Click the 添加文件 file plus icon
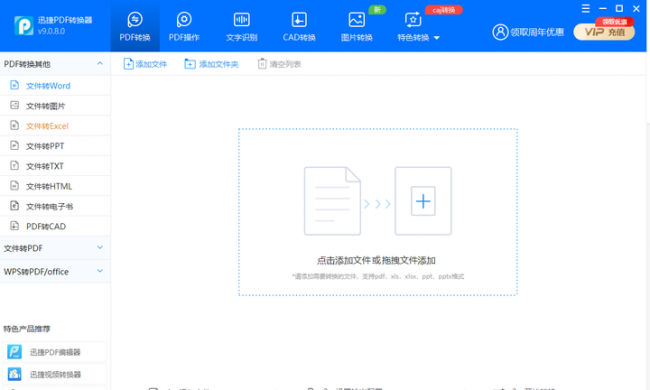This screenshot has width=650, height=390. 129,63
